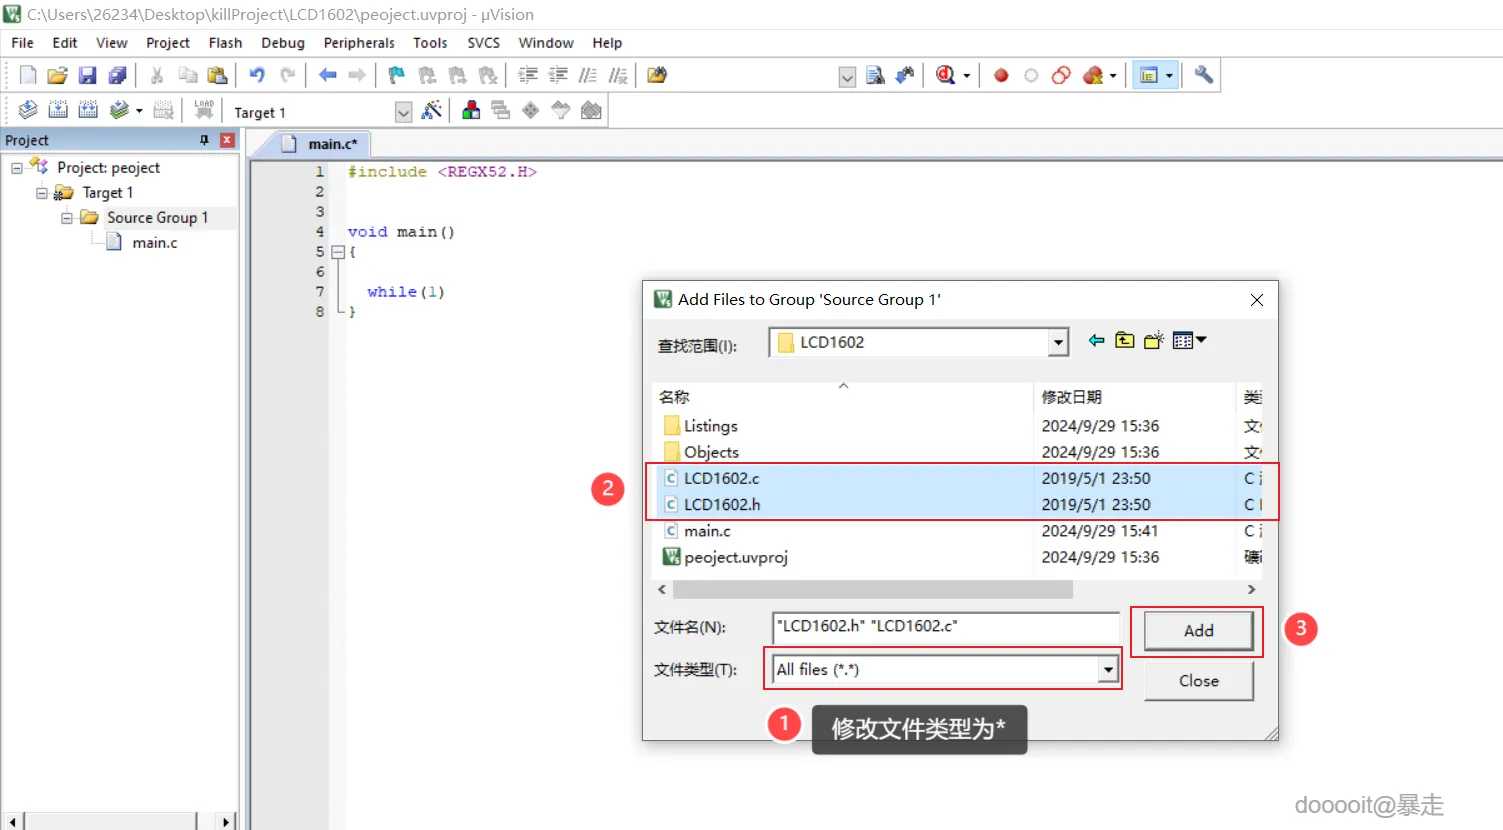Screen dimensions: 1503x830
Task: Open the Project menu
Action: click(168, 43)
